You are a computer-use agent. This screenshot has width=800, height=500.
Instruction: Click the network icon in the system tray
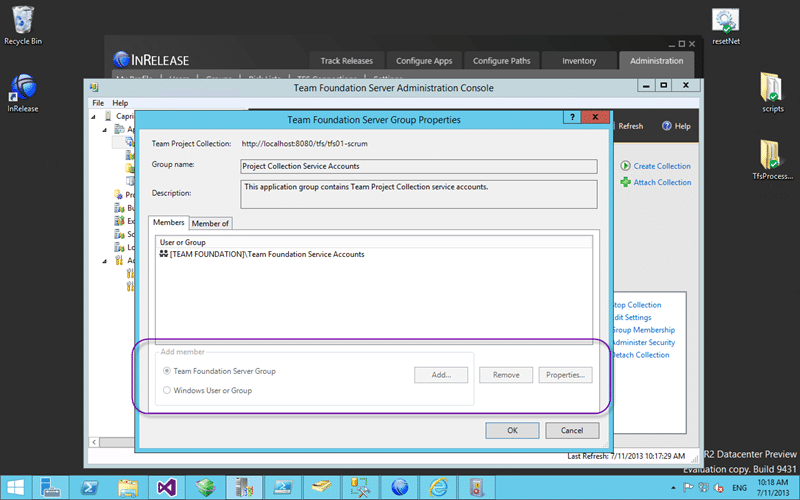[x=703, y=488]
